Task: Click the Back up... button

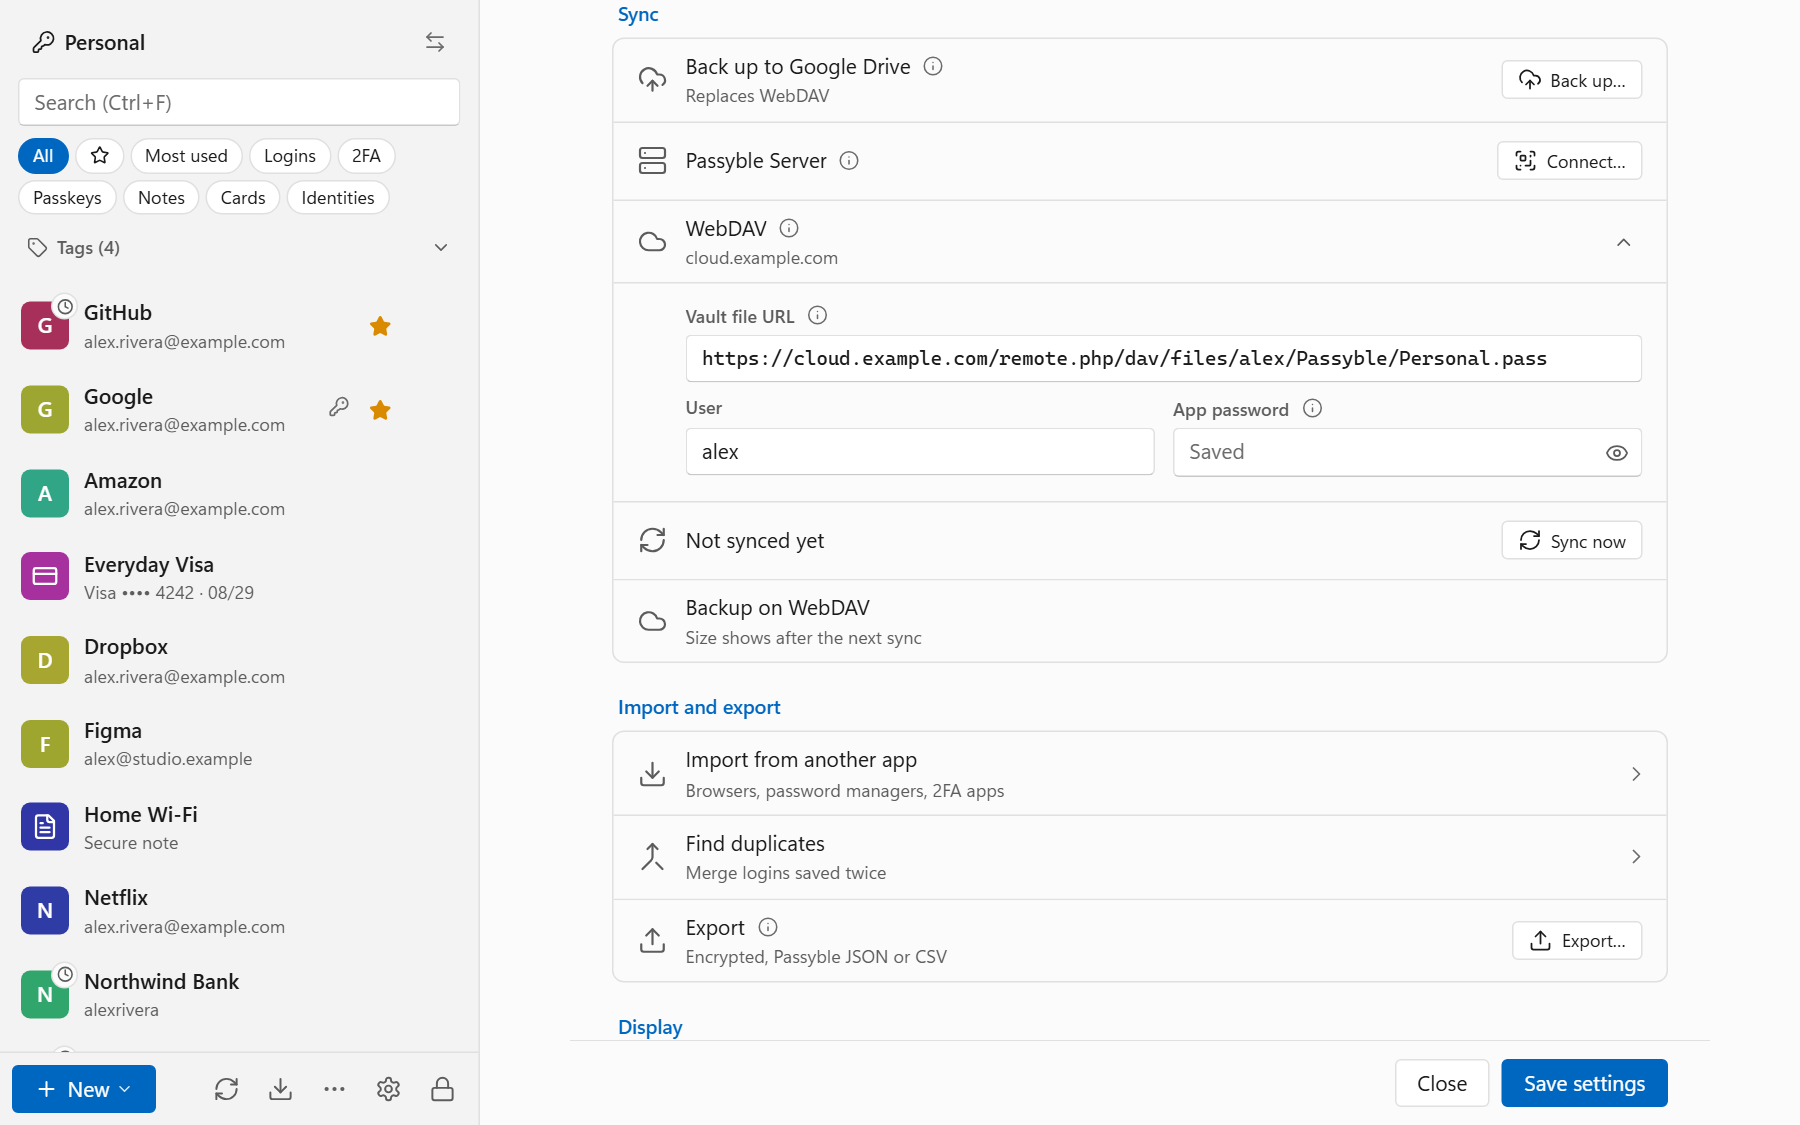Action: click(x=1571, y=80)
